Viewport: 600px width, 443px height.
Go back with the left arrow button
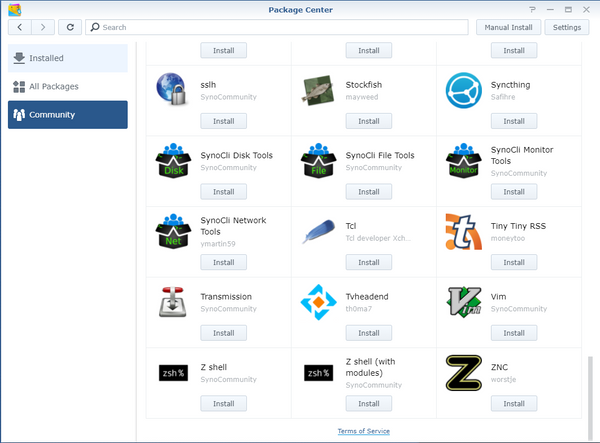21,27
